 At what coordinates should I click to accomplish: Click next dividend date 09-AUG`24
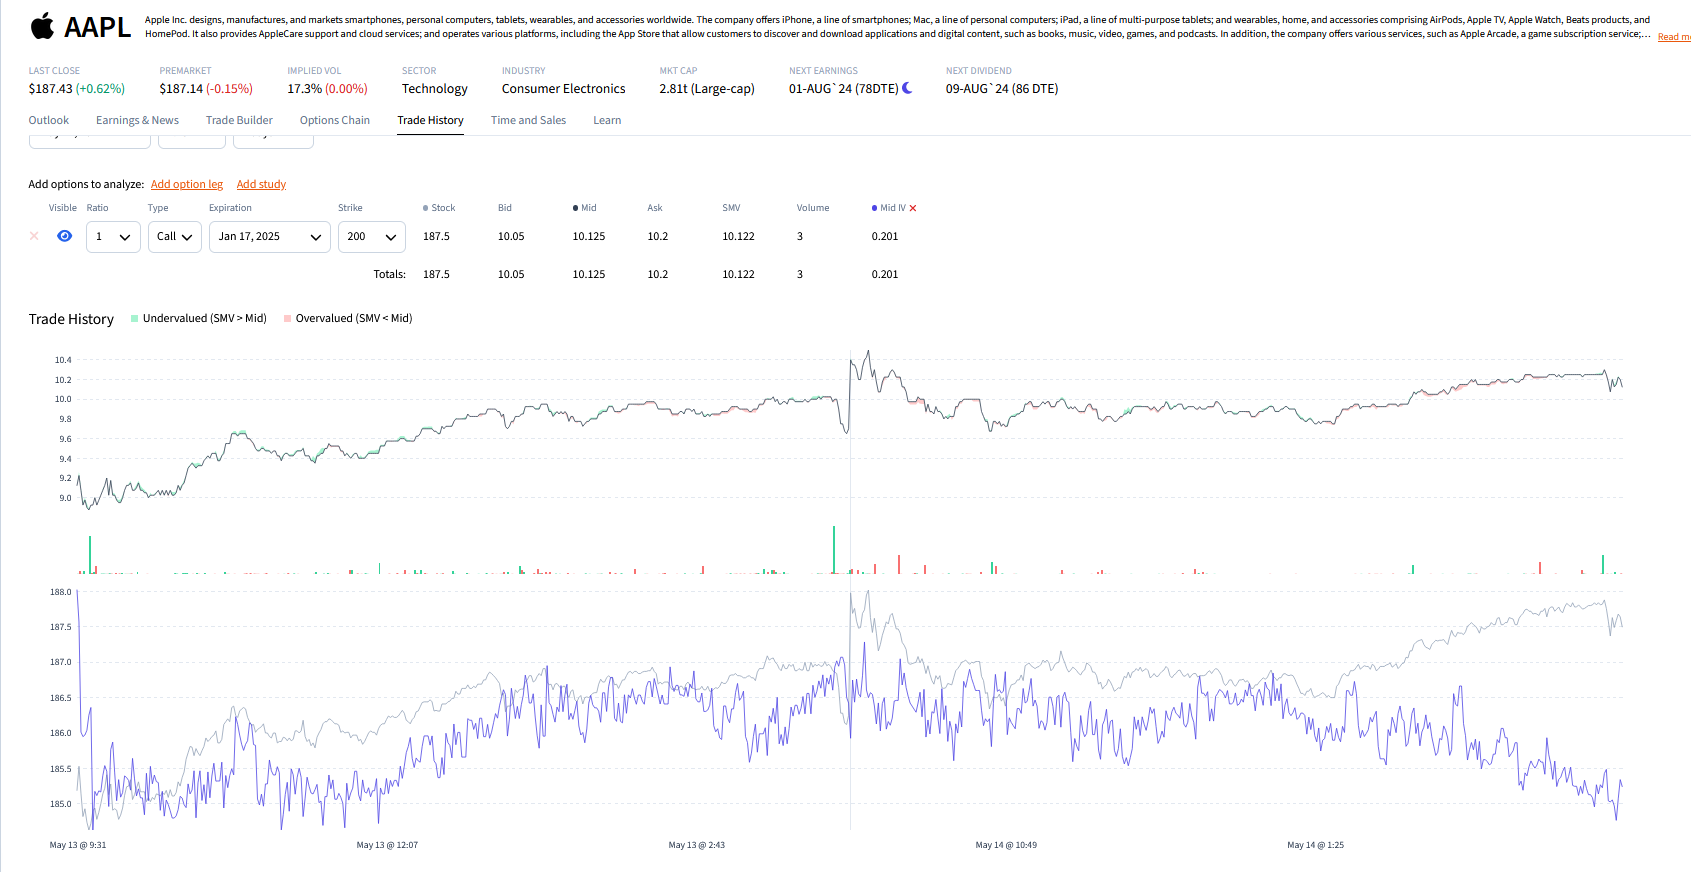[x=977, y=89]
